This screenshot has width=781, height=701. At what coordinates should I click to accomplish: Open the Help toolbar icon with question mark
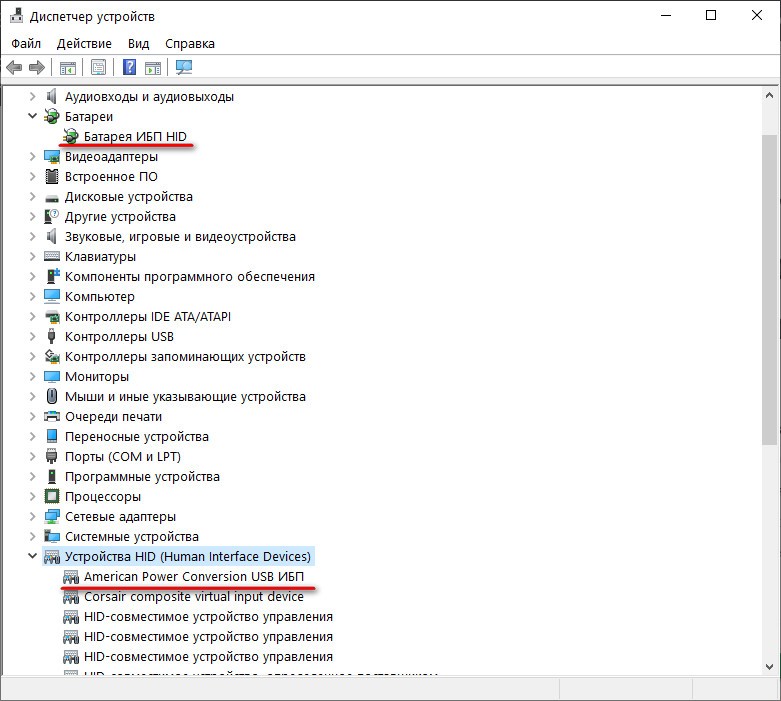pyautogui.click(x=130, y=67)
